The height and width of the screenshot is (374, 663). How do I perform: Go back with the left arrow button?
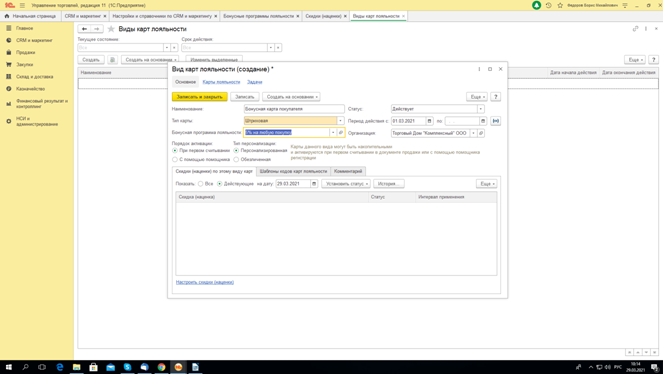click(x=84, y=29)
